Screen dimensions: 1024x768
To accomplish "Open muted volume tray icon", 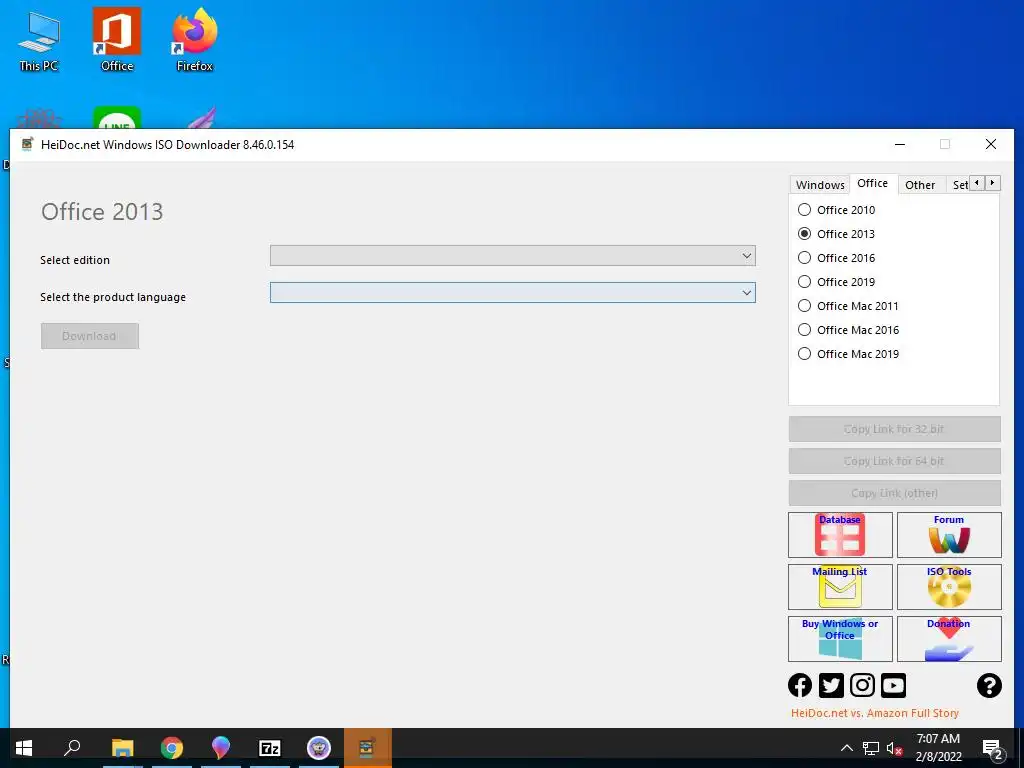I will (894, 748).
